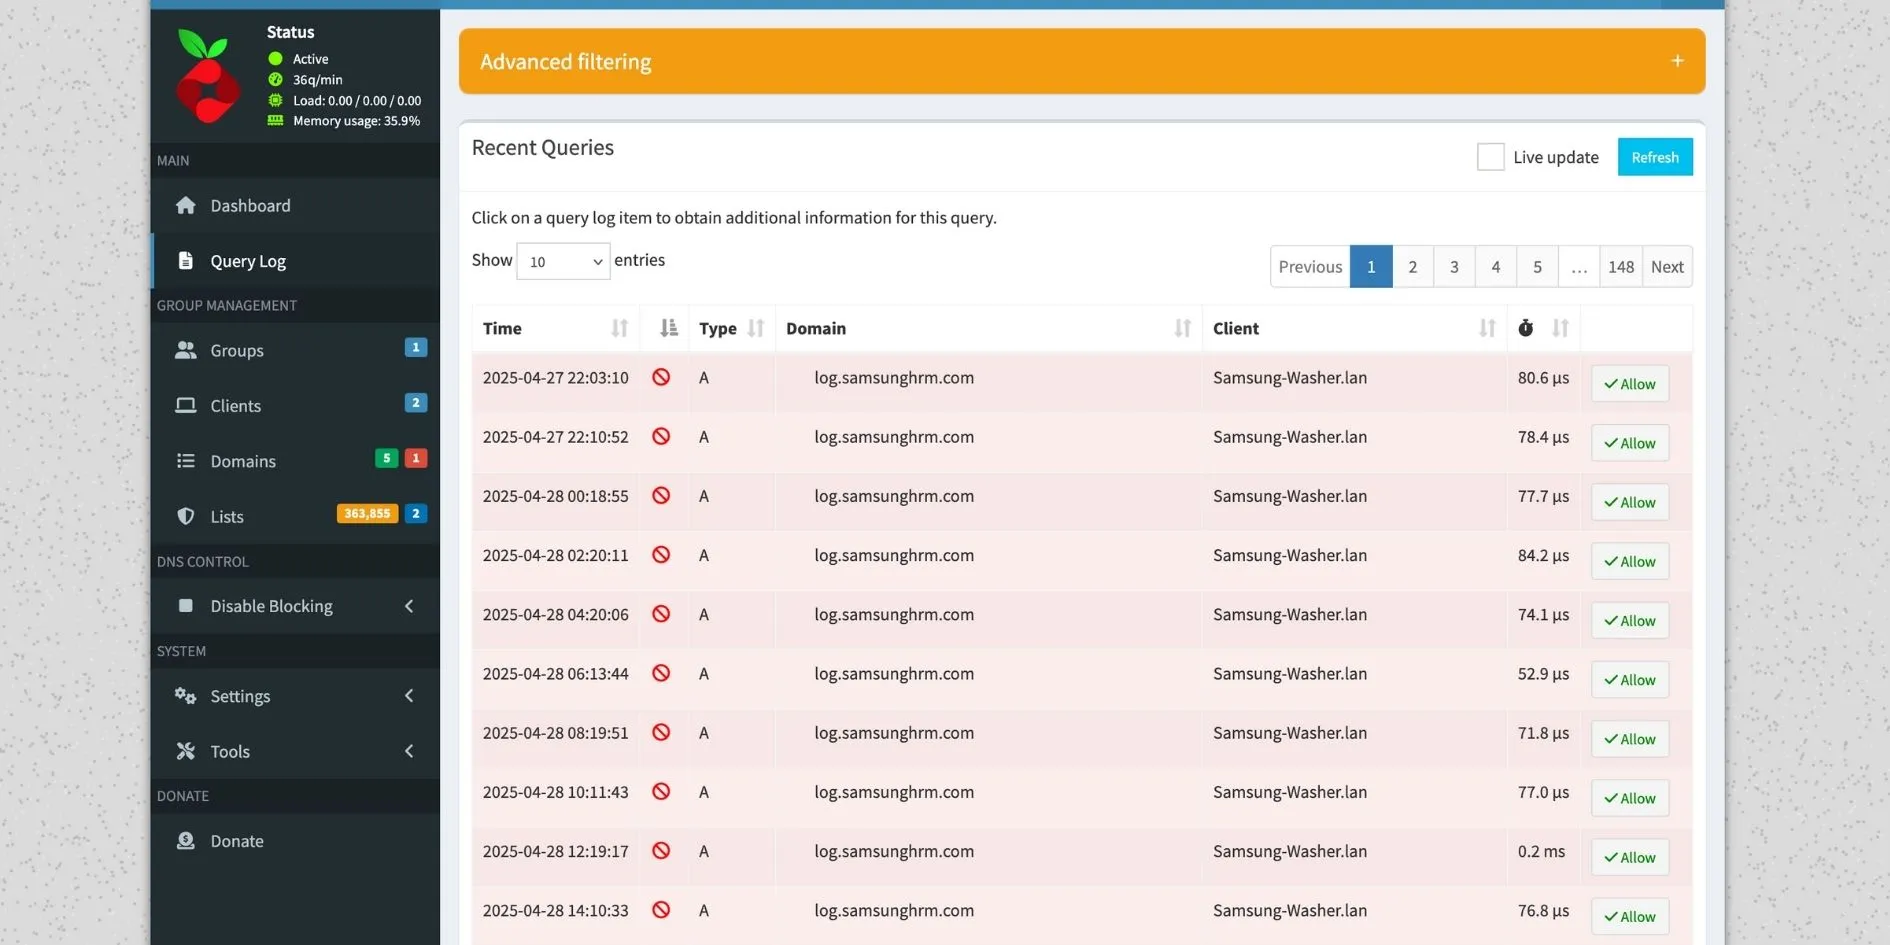This screenshot has width=1890, height=945.
Task: Open the Dashboard menu item
Action: (295, 205)
